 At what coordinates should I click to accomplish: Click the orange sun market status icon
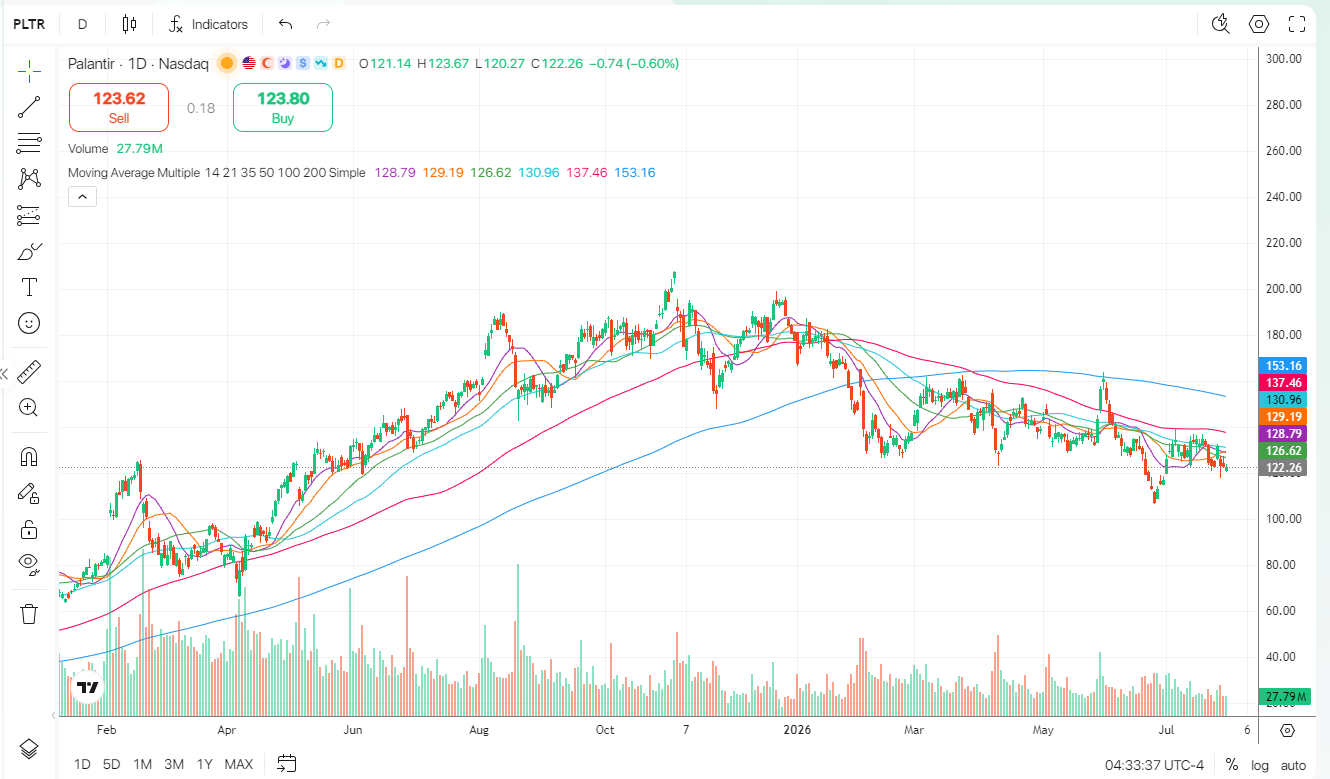pyautogui.click(x=227, y=63)
